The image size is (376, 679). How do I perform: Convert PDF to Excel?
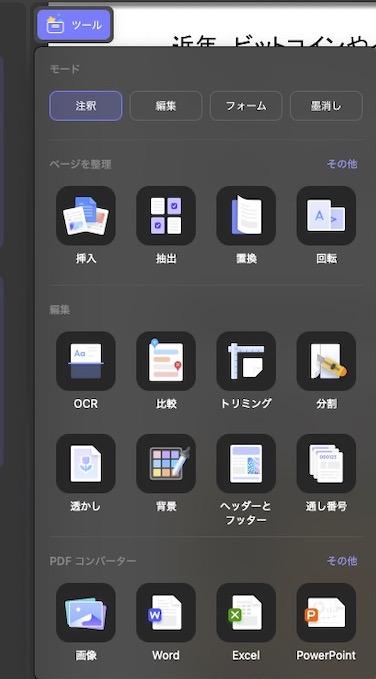pyautogui.click(x=246, y=612)
